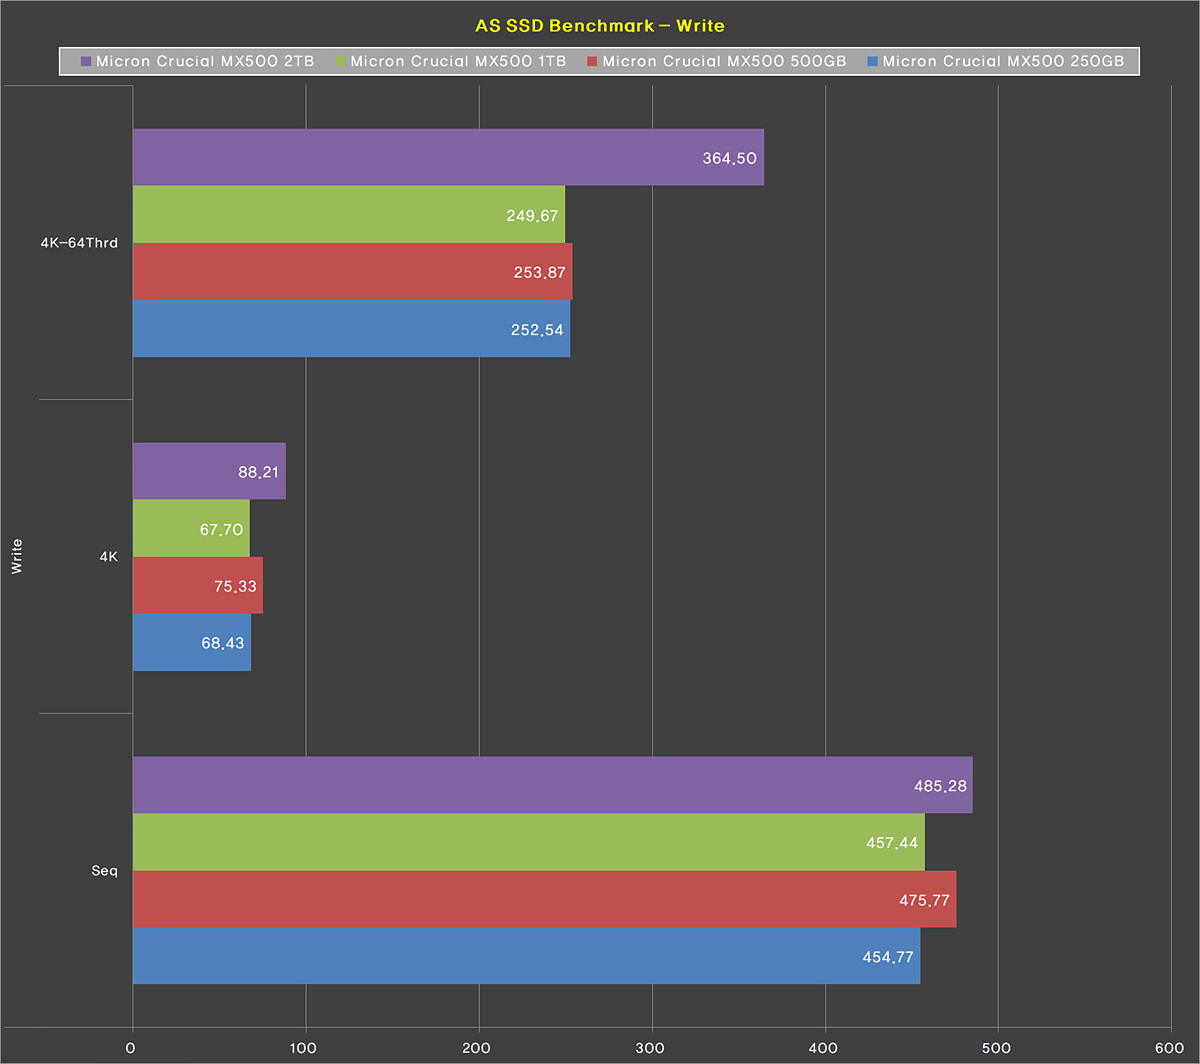The width and height of the screenshot is (1200, 1064).
Task: Click the 400 axis tick label
Action: (824, 1048)
